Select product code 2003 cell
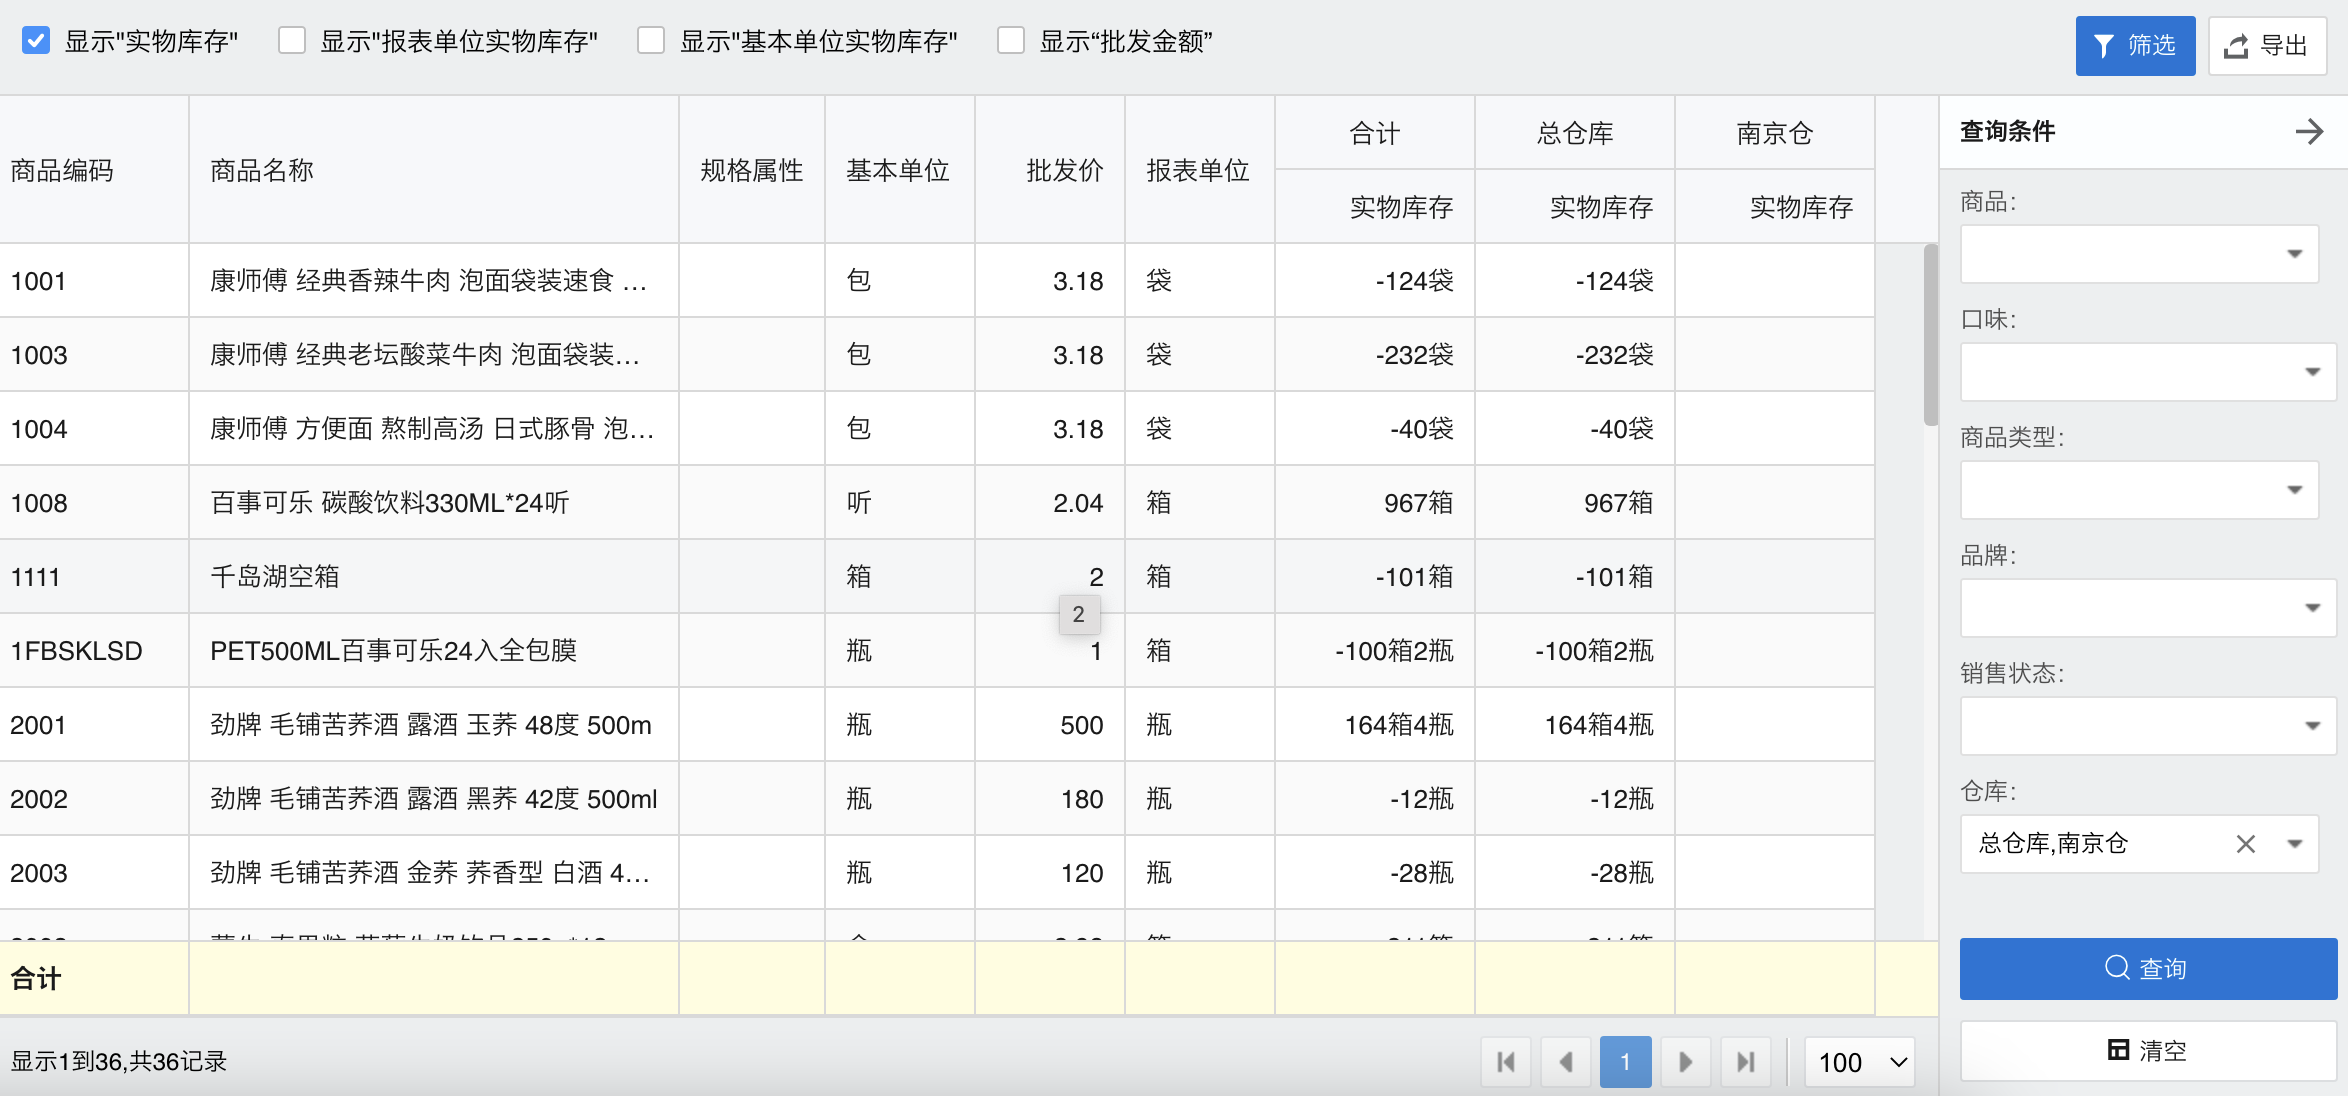Screen dimensions: 2348x1096 94,873
